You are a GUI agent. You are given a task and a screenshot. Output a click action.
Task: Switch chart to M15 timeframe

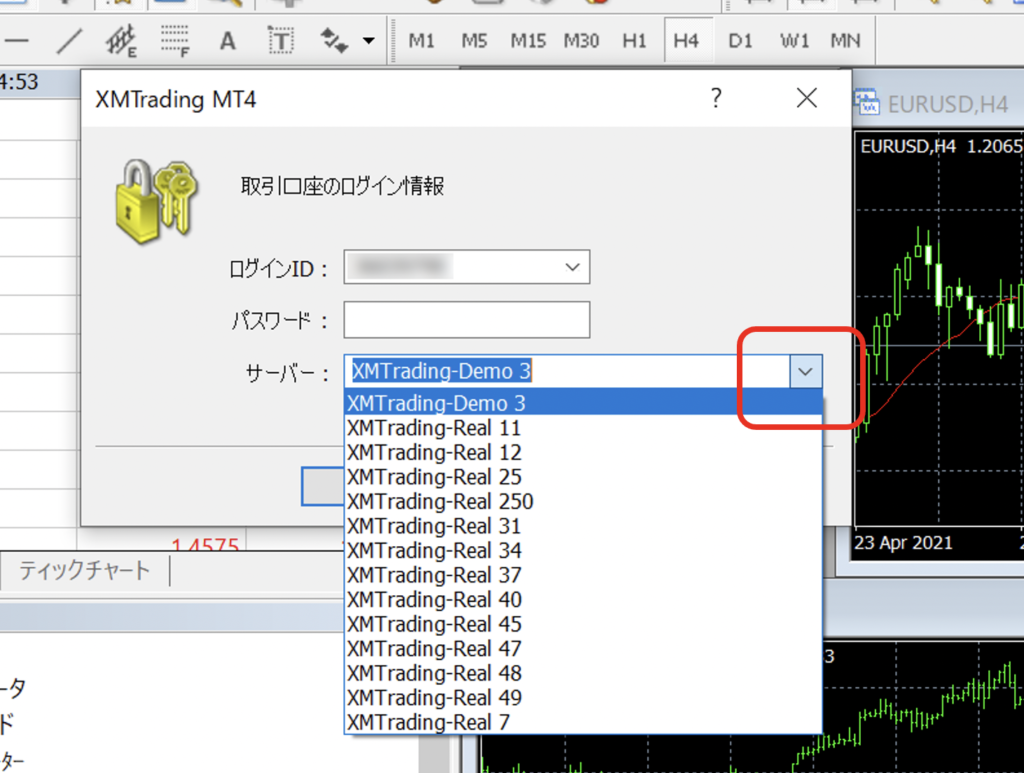[x=528, y=41]
